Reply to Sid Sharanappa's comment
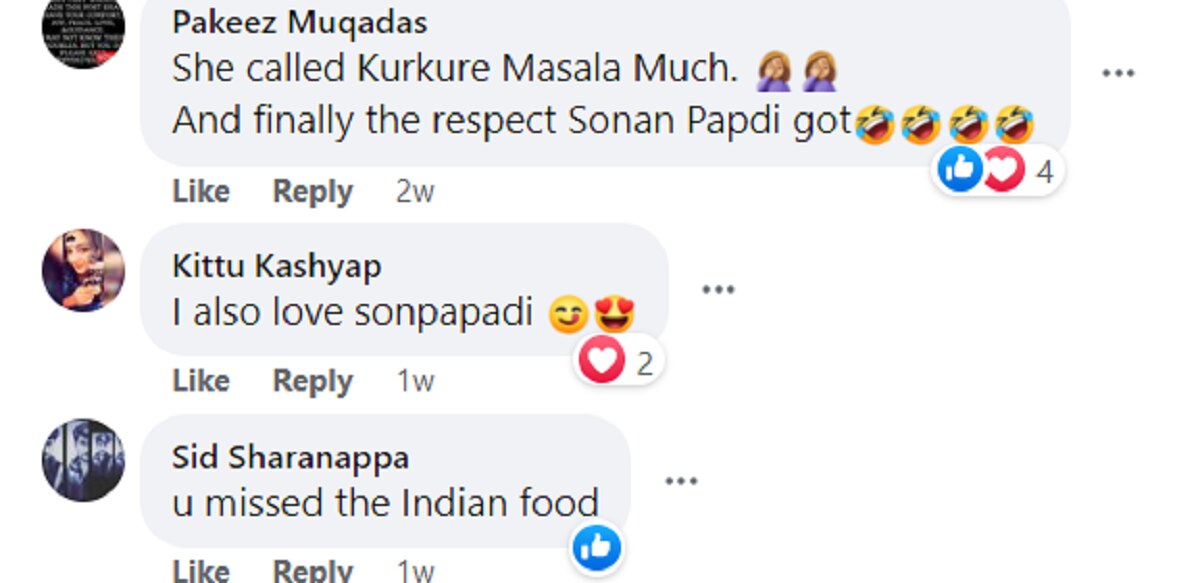Image resolution: width=1200 pixels, height=583 pixels. coord(312,570)
